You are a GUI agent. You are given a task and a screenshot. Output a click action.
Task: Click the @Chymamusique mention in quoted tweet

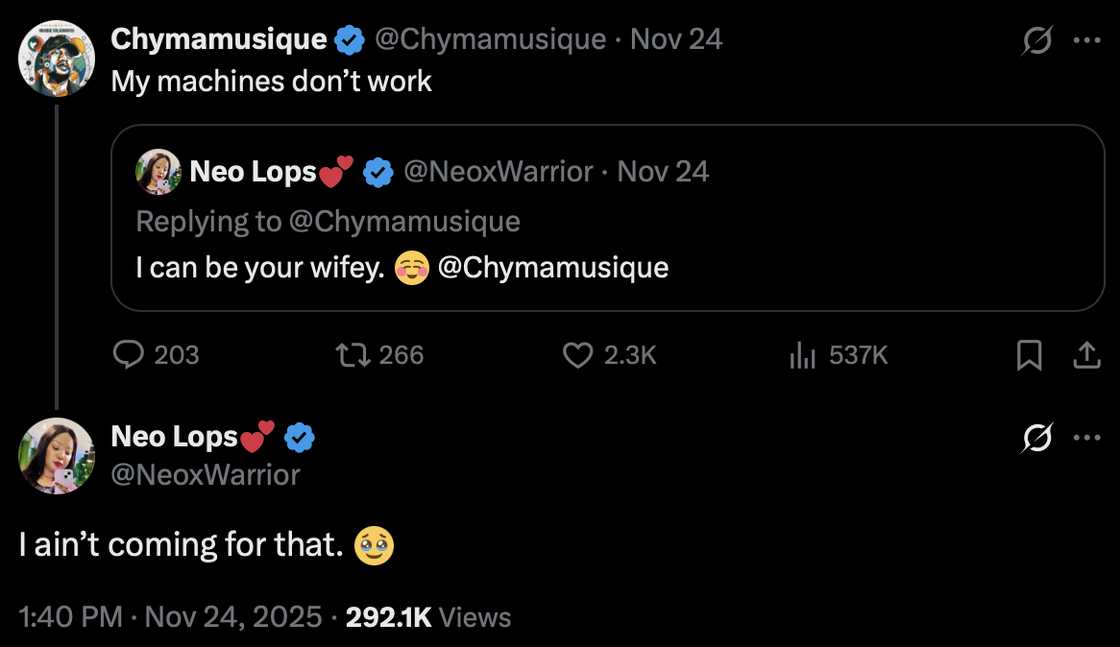pyautogui.click(x=553, y=268)
